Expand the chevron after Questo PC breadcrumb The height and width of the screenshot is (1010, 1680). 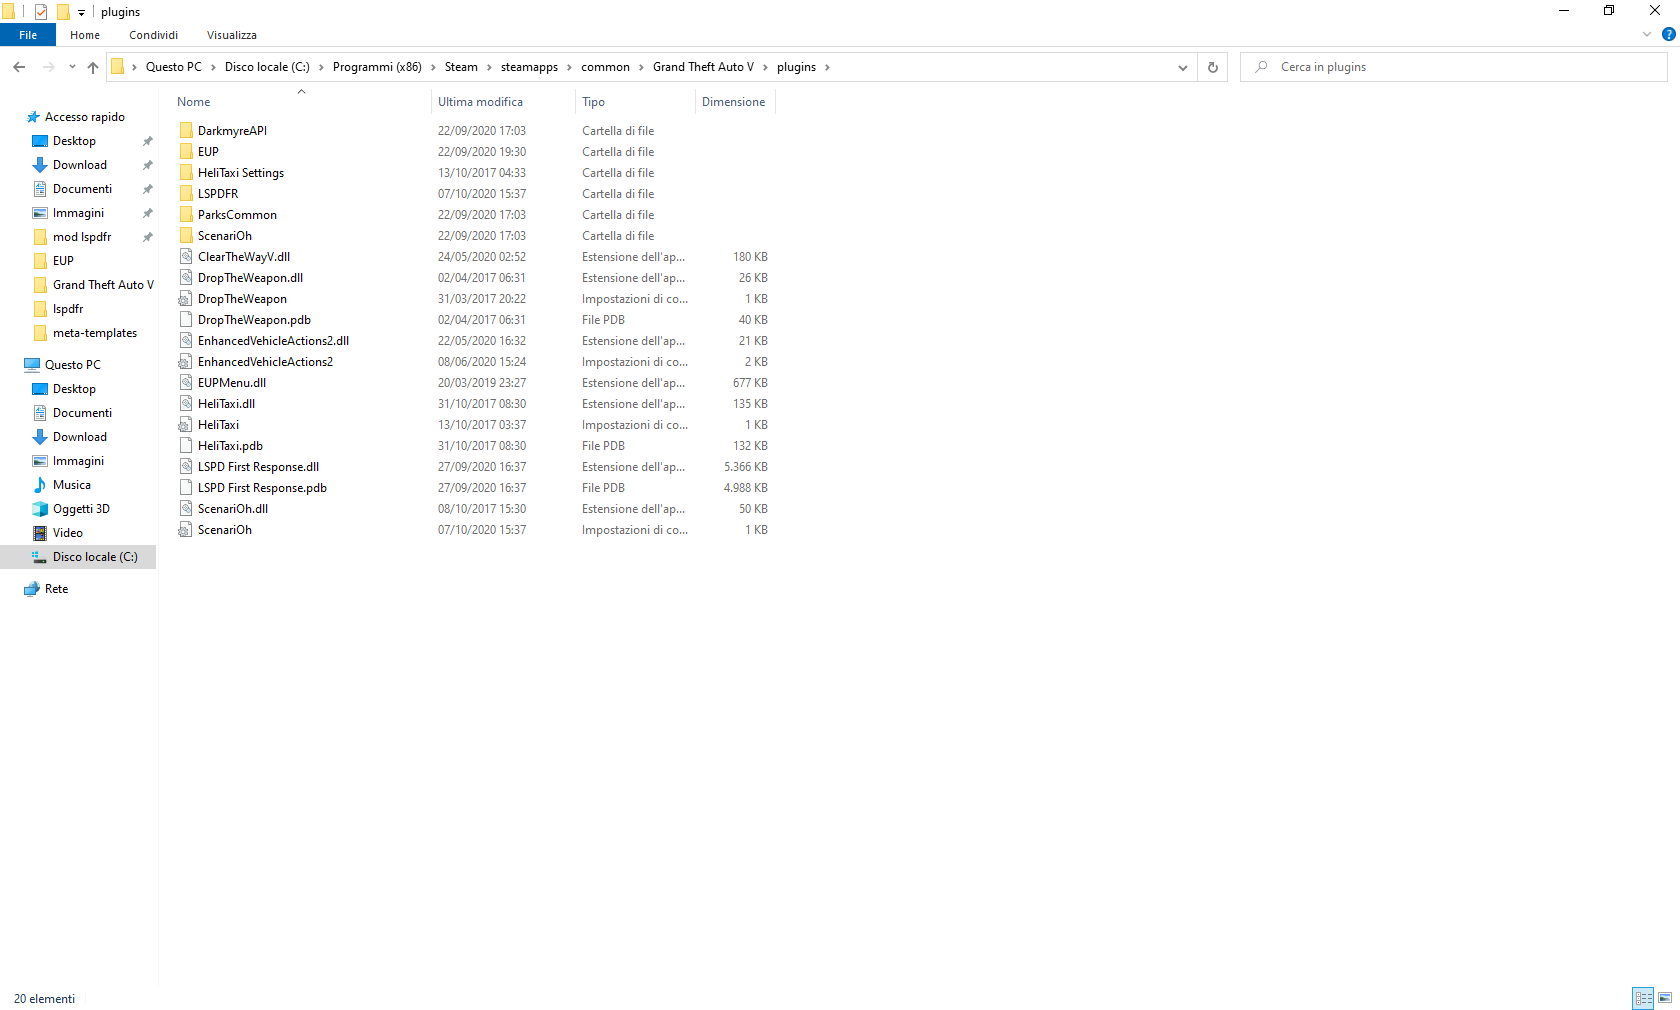[x=213, y=67]
